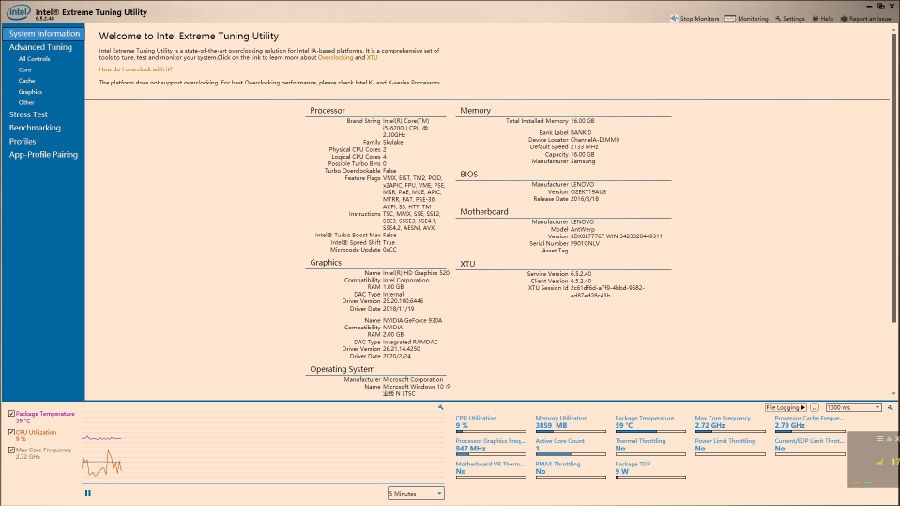Toggle the CPU Utilization checkbox
The width and height of the screenshot is (900, 506).
coord(11,432)
